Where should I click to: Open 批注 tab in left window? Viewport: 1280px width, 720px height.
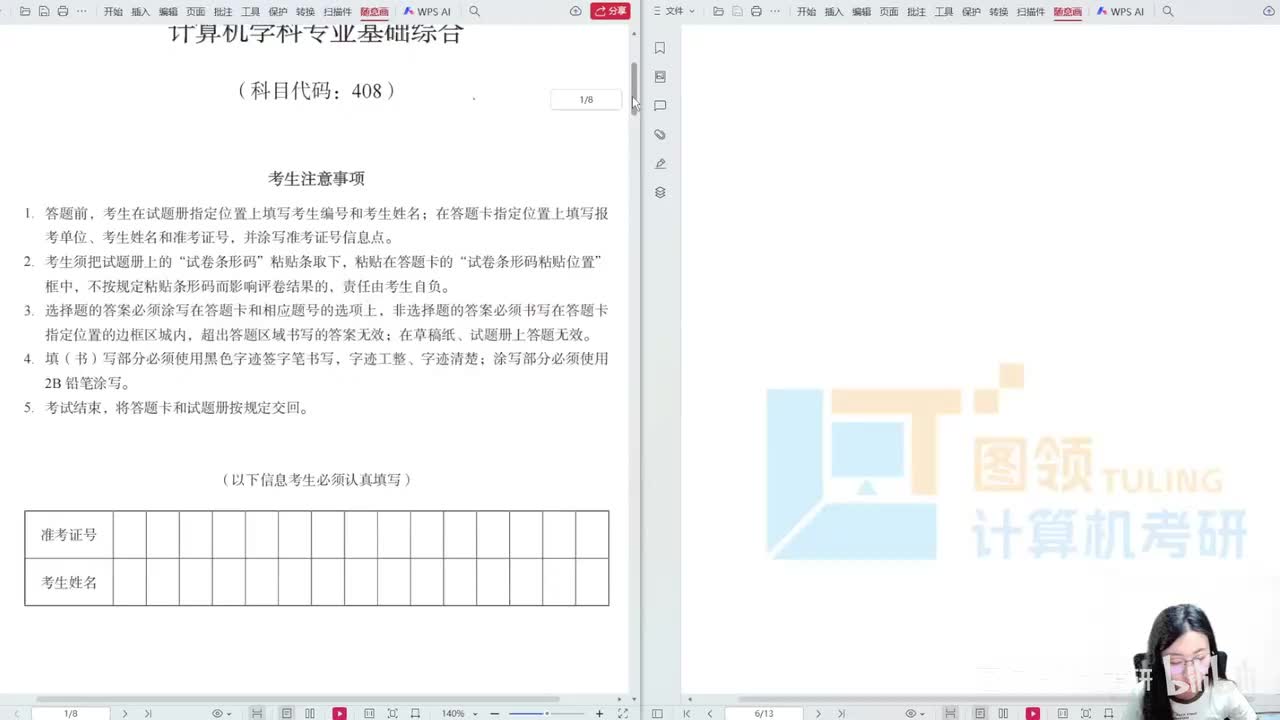click(223, 12)
